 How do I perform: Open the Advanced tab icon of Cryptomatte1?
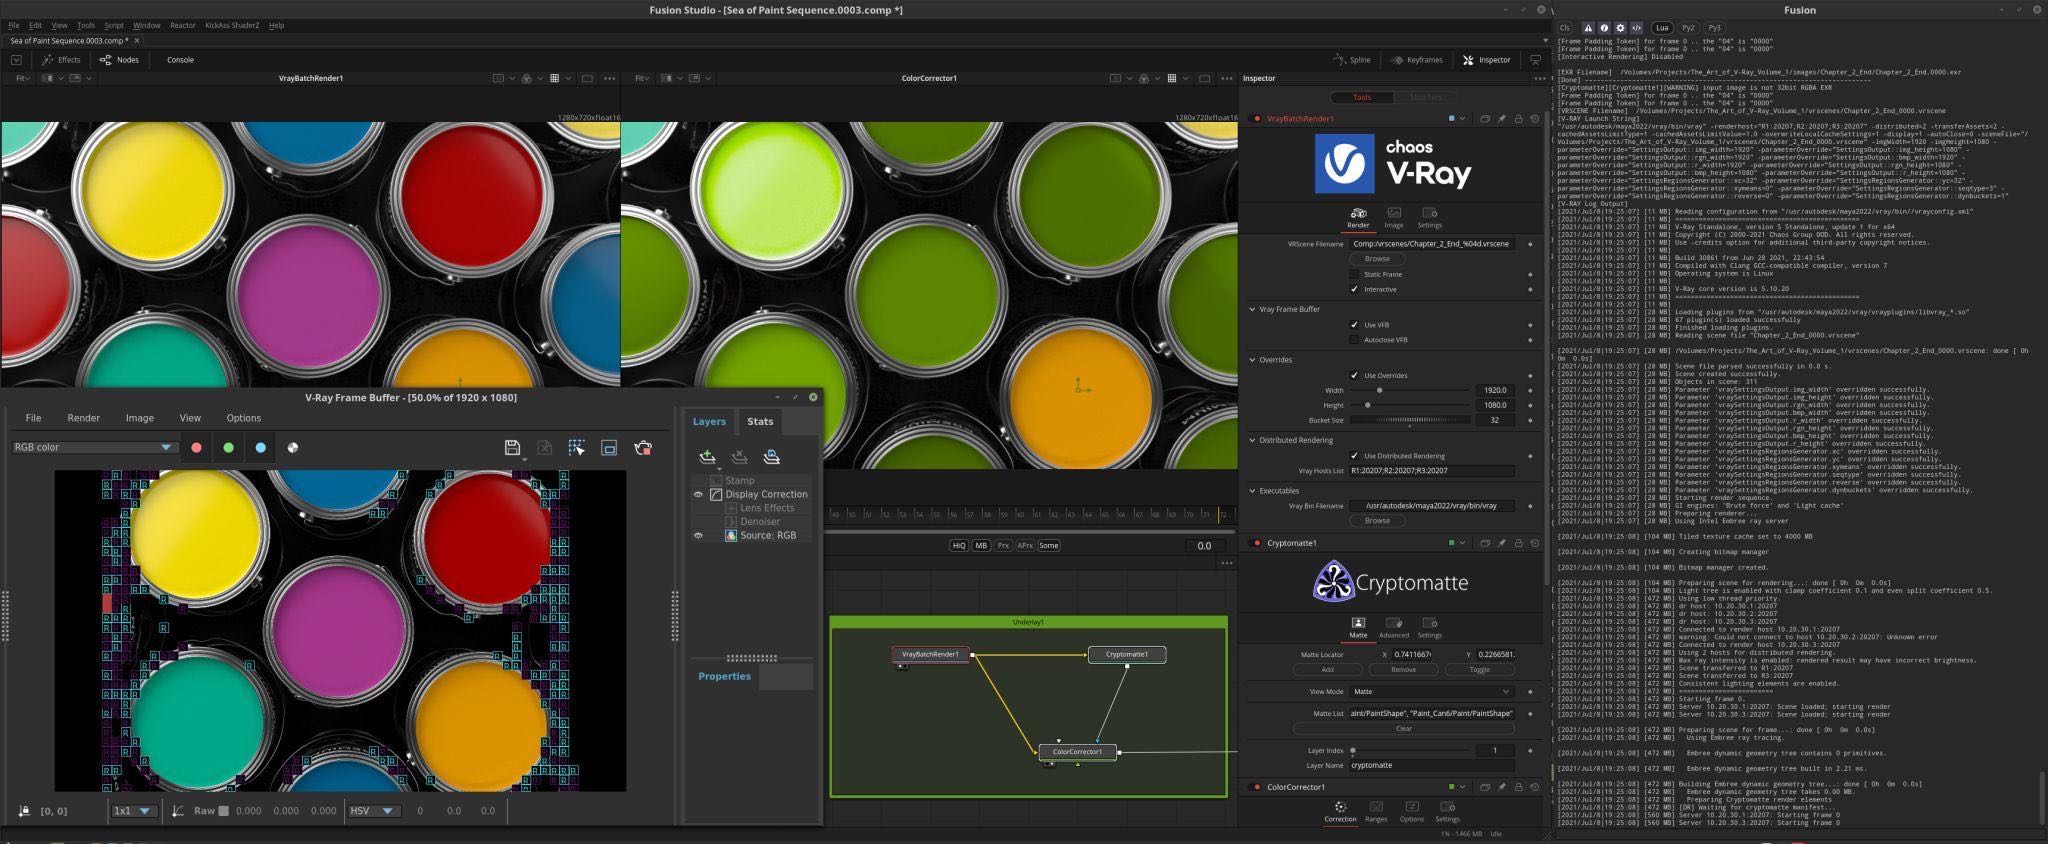click(1394, 628)
